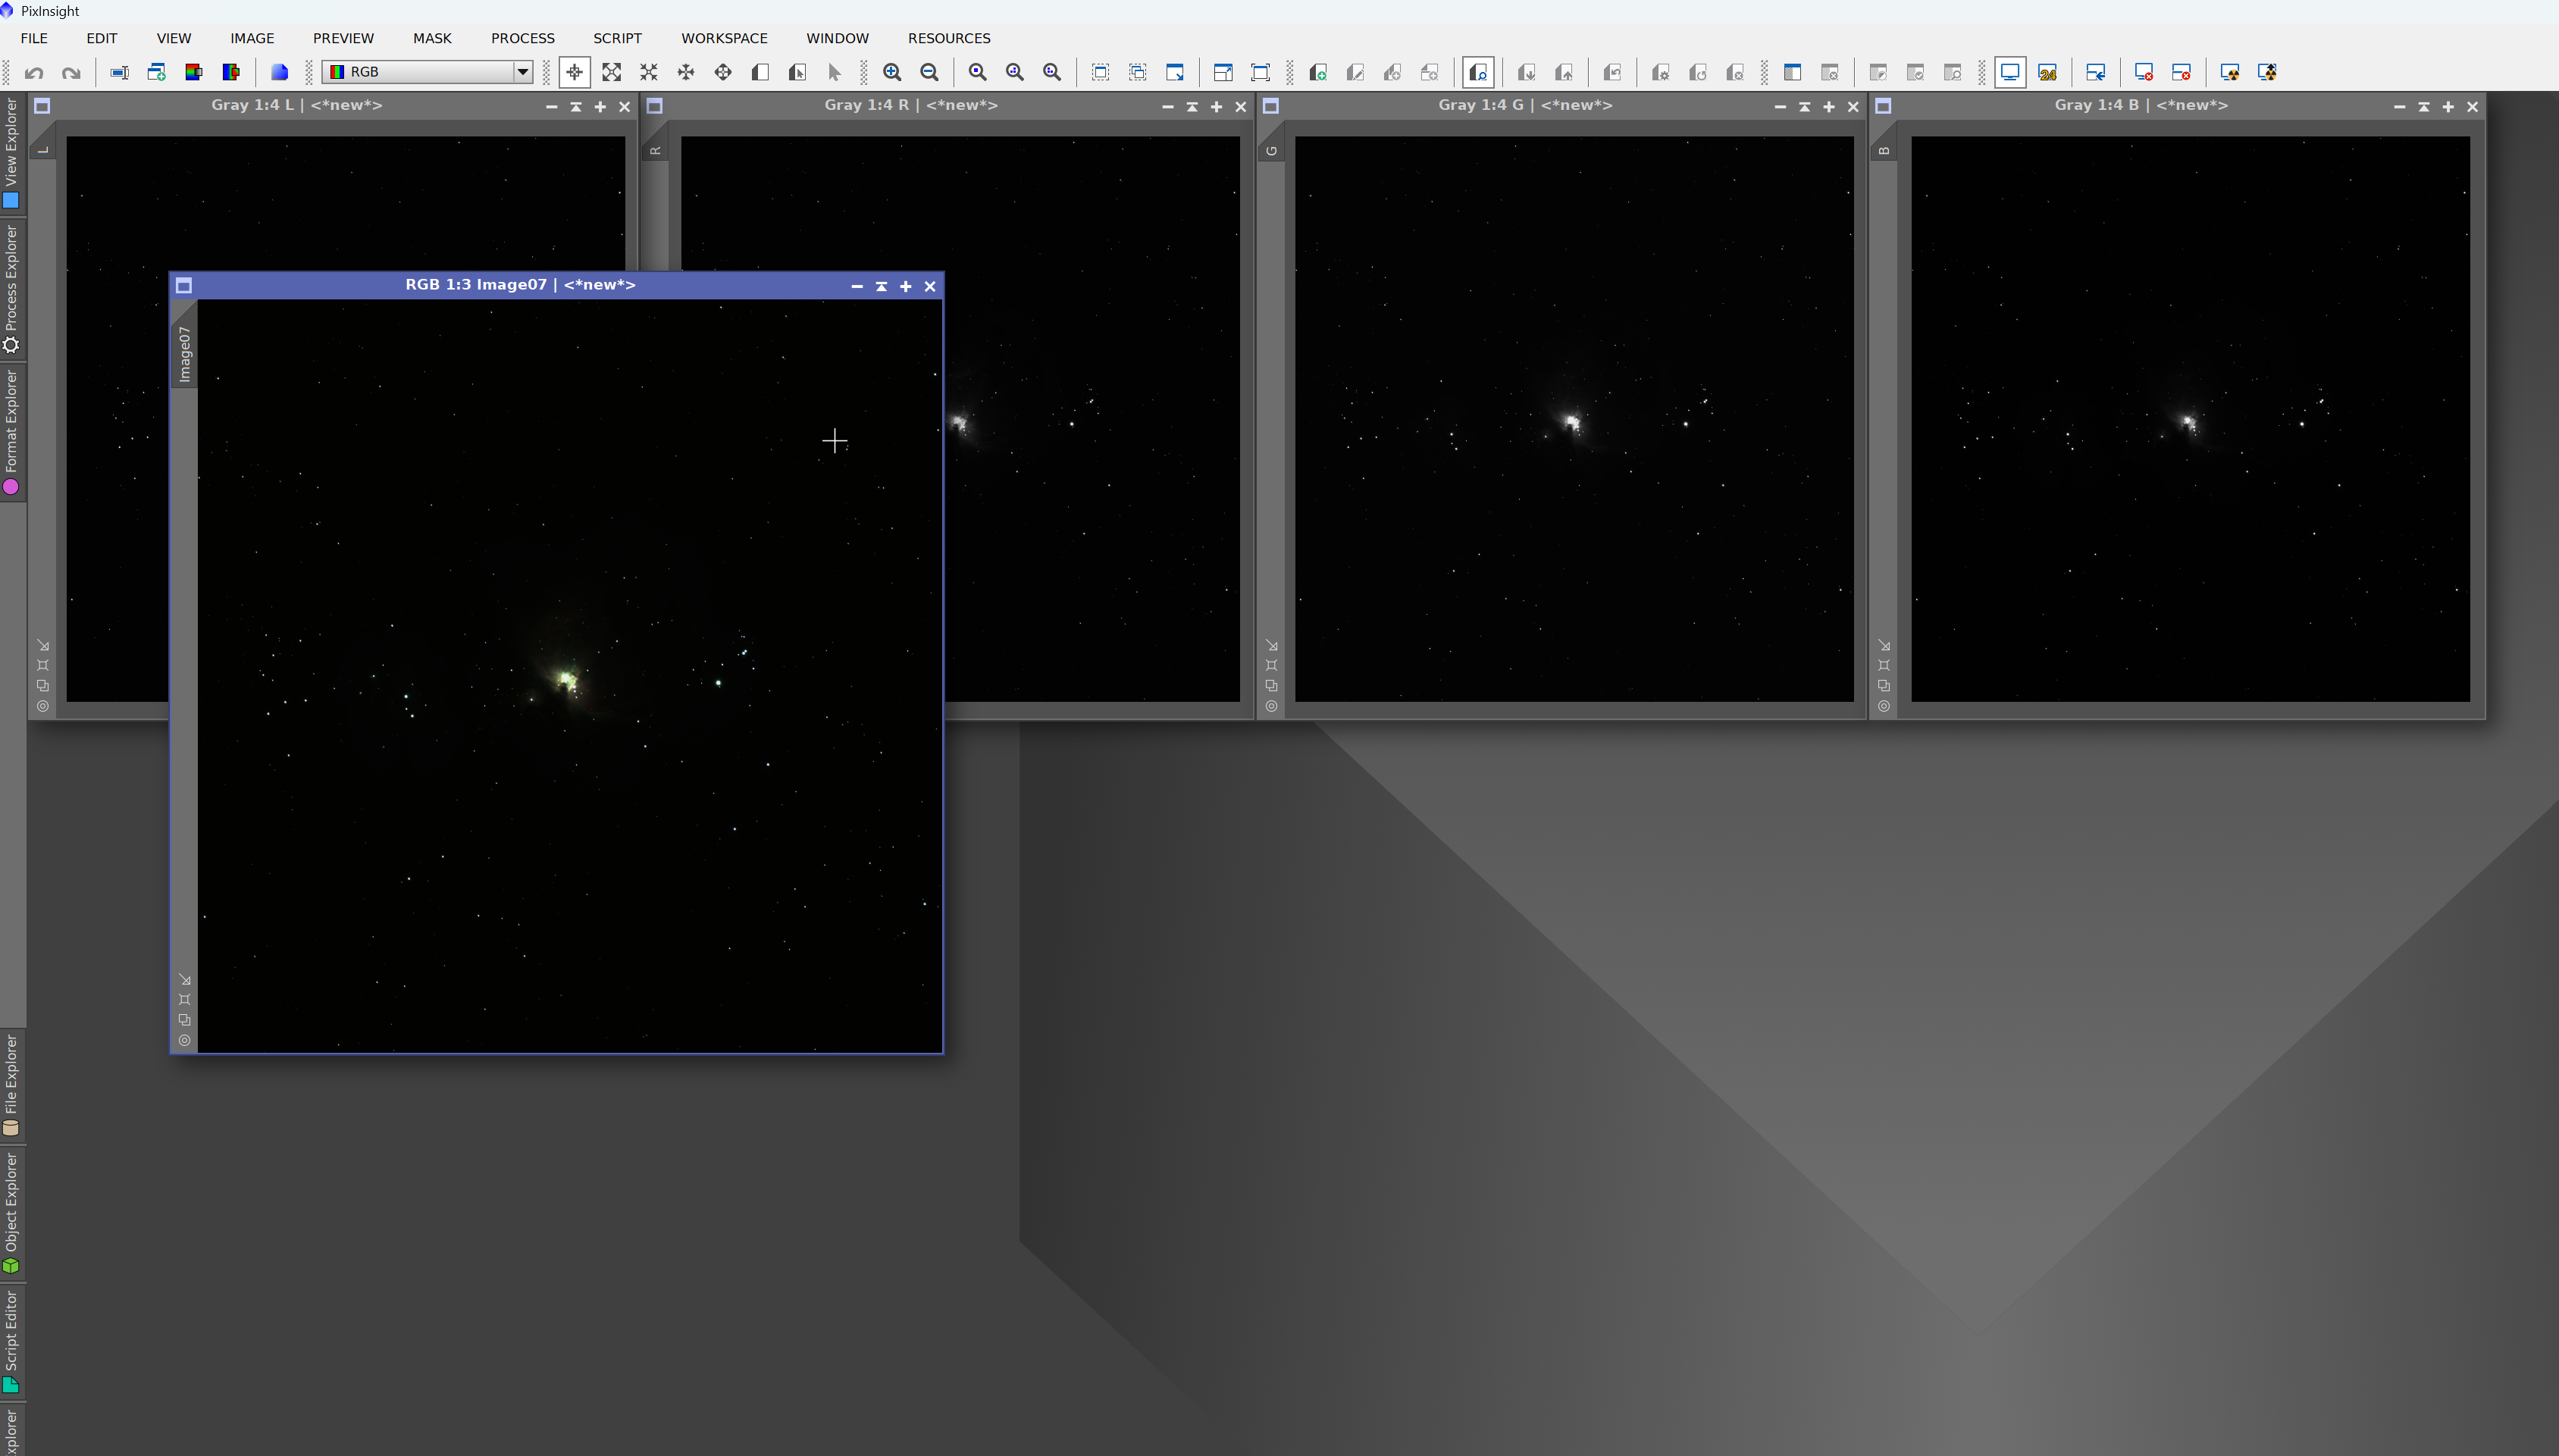Click the Redo toolbar icon
2559x1456 pixels.
[71, 72]
